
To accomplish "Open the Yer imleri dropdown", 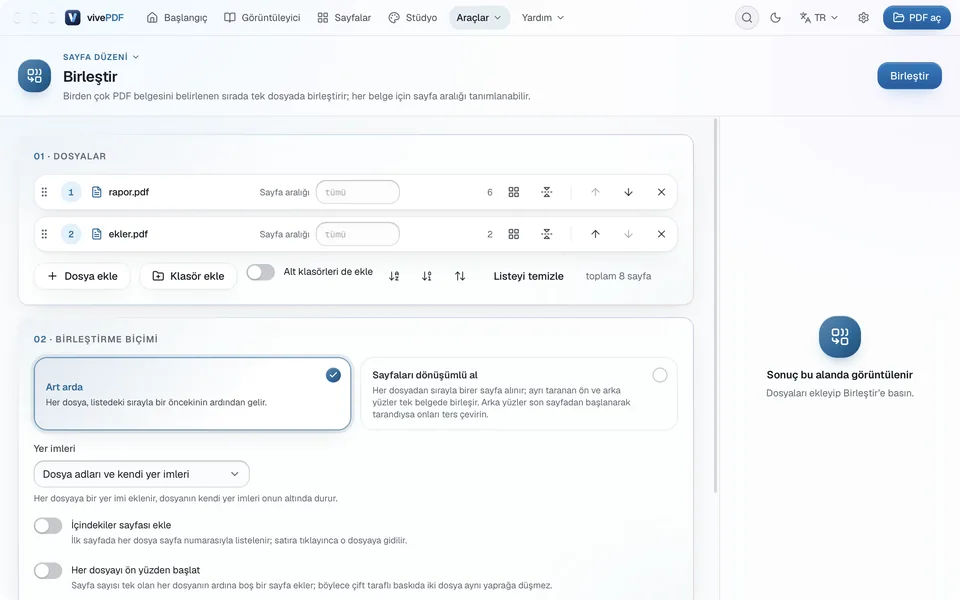I will (x=141, y=474).
